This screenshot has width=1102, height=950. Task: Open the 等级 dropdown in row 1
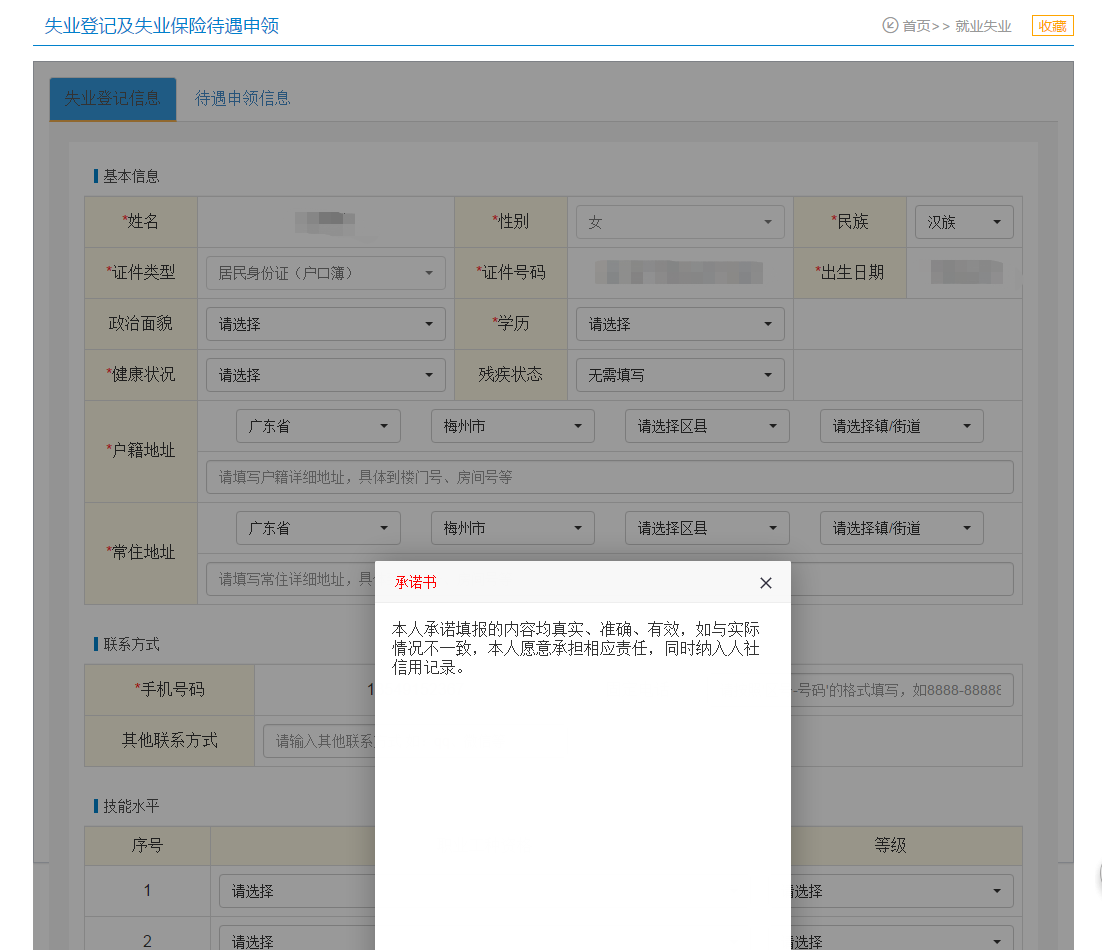900,891
